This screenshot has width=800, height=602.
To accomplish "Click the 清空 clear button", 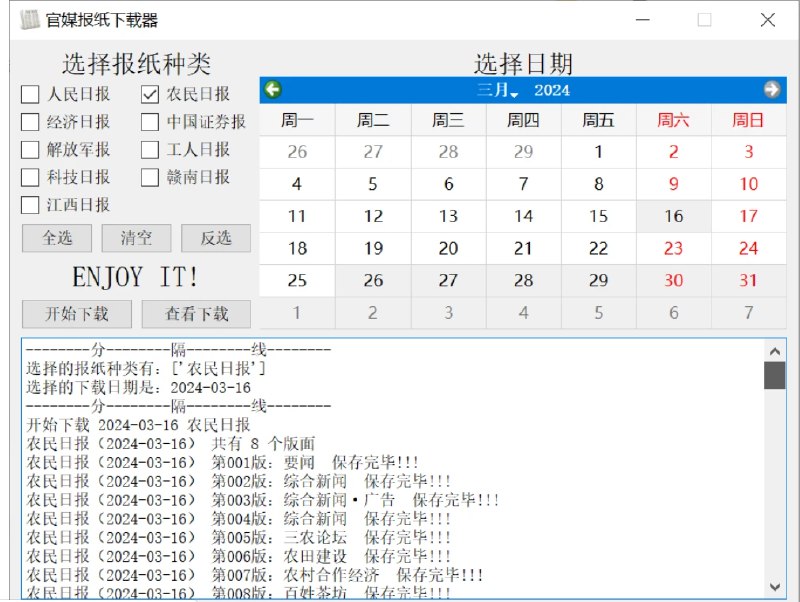I will pyautogui.click(x=136, y=238).
